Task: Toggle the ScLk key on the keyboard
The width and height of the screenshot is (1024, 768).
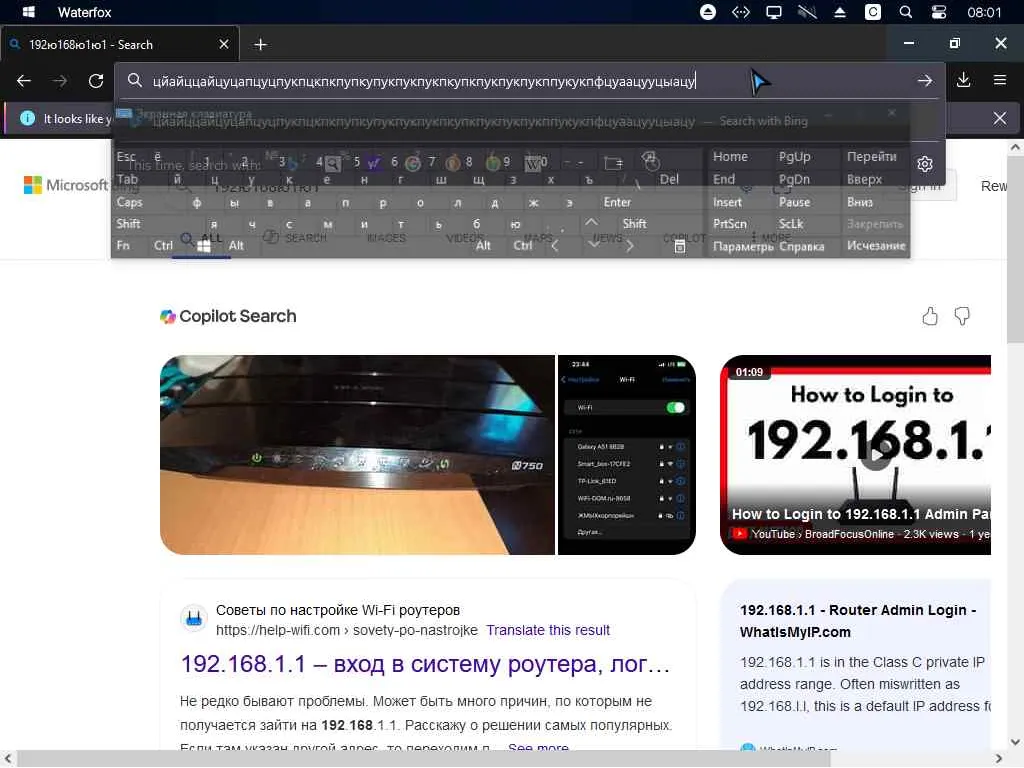Action: click(791, 223)
